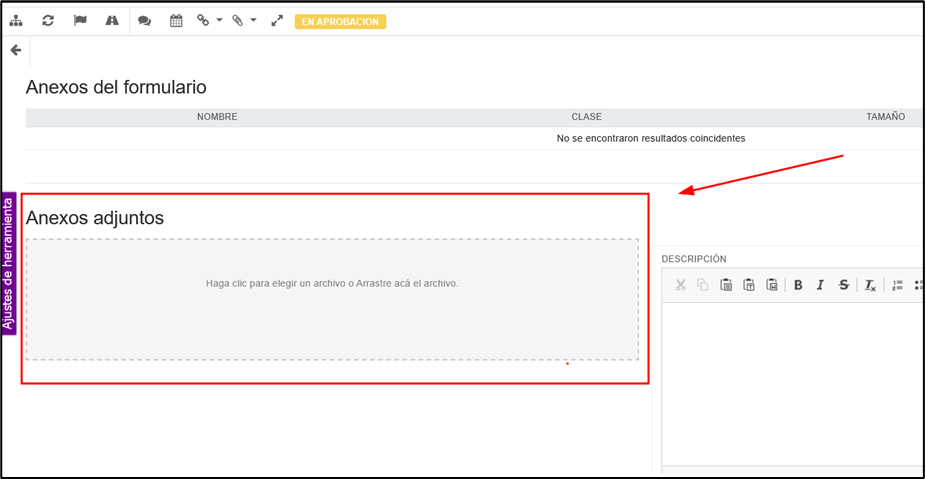Toggle bold formatting in description editor
The image size is (925, 479).
[x=798, y=285]
